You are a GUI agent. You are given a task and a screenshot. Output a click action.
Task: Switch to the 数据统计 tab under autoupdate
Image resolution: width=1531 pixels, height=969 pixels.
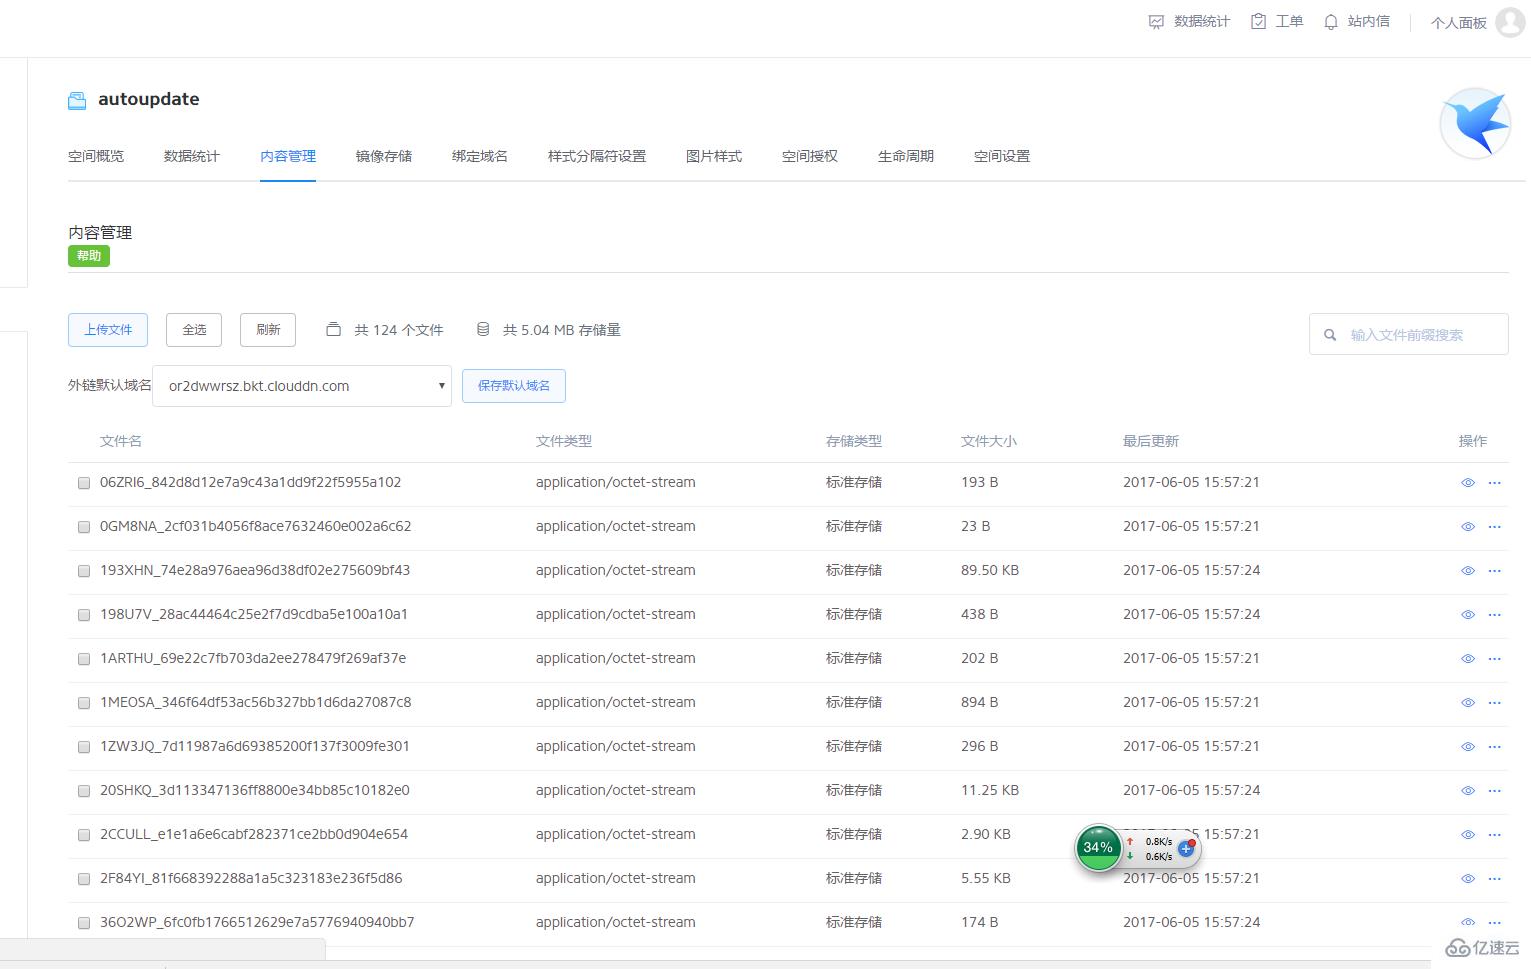tap(192, 156)
